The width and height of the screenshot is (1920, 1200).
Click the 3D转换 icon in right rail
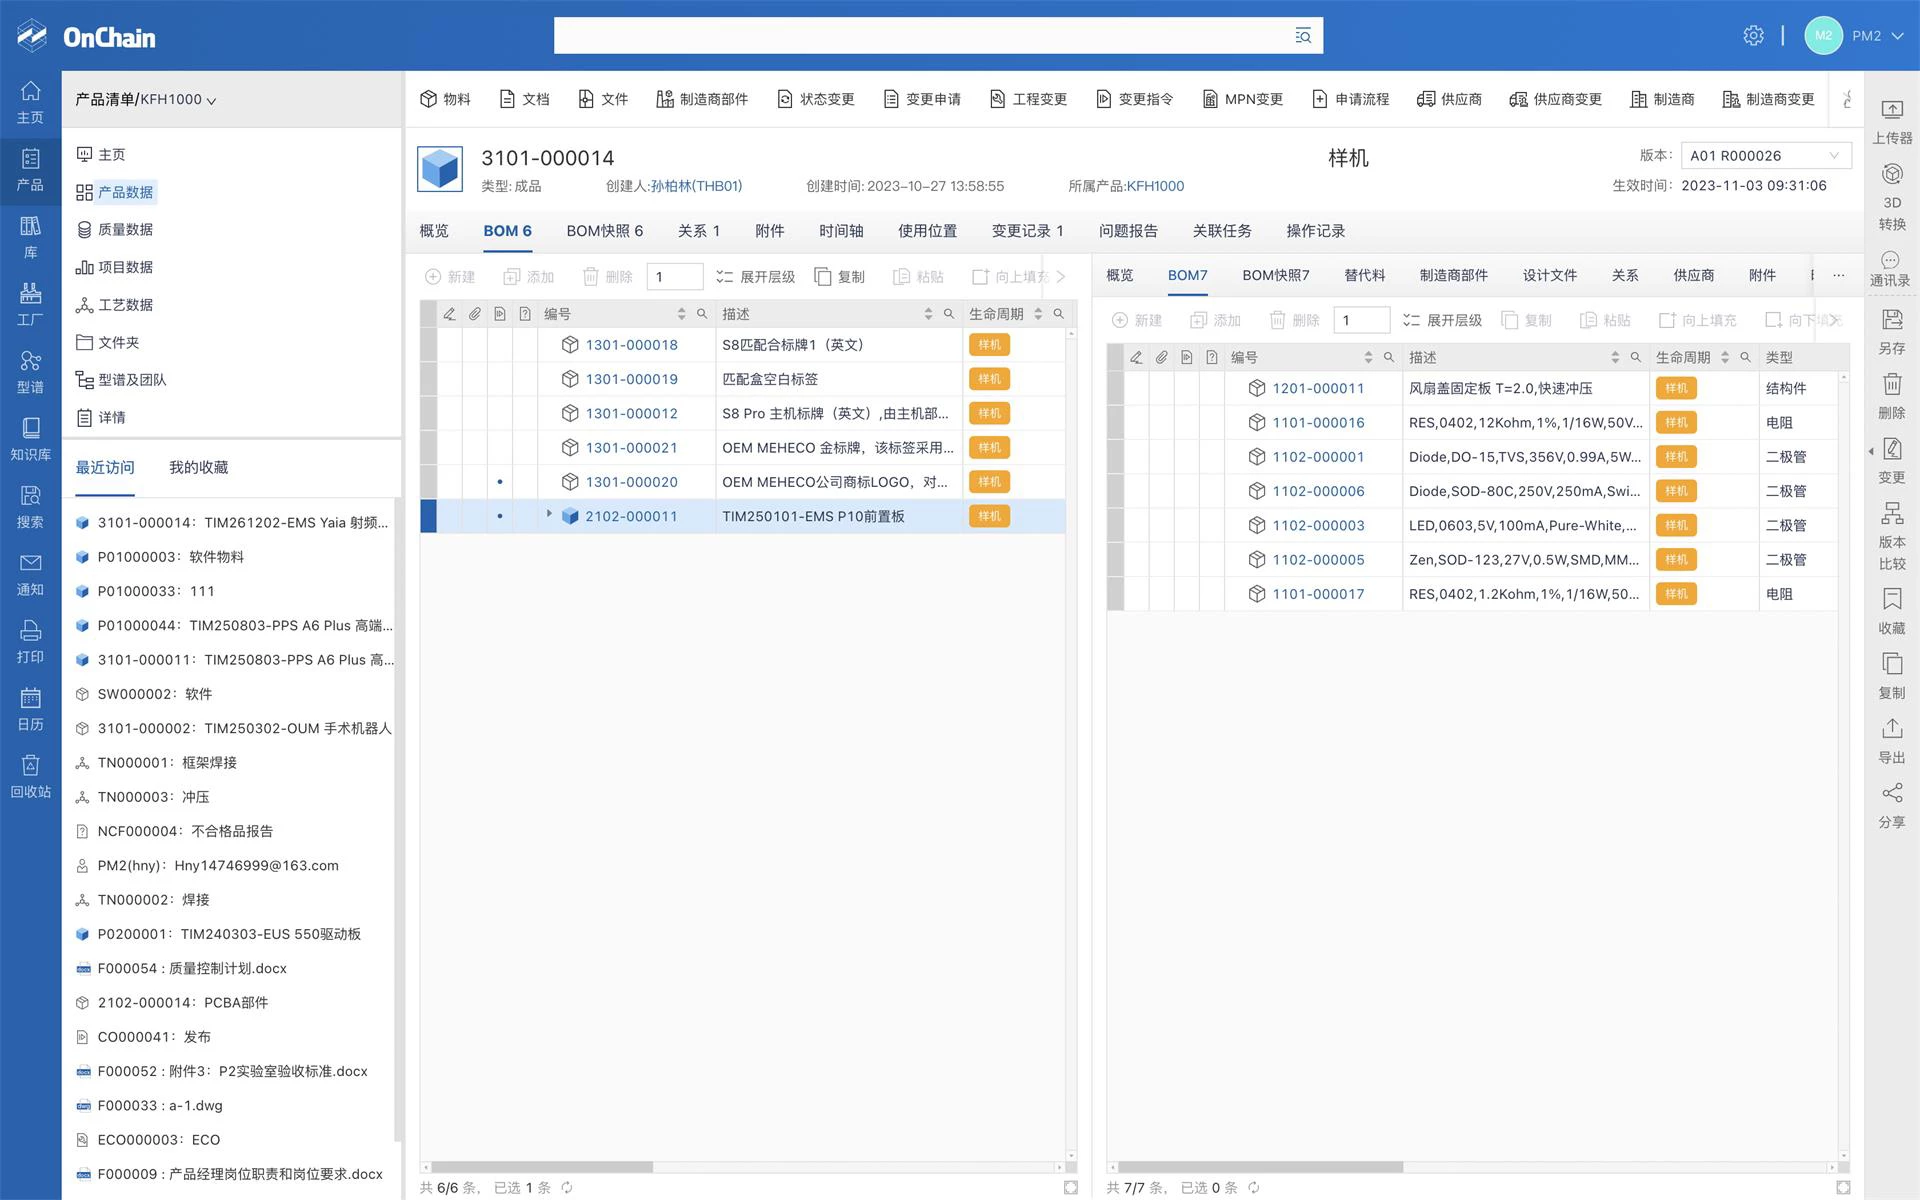[1891, 198]
